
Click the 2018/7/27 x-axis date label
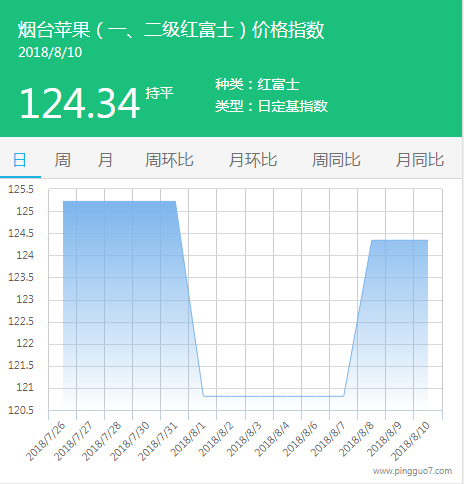[x=73, y=441]
